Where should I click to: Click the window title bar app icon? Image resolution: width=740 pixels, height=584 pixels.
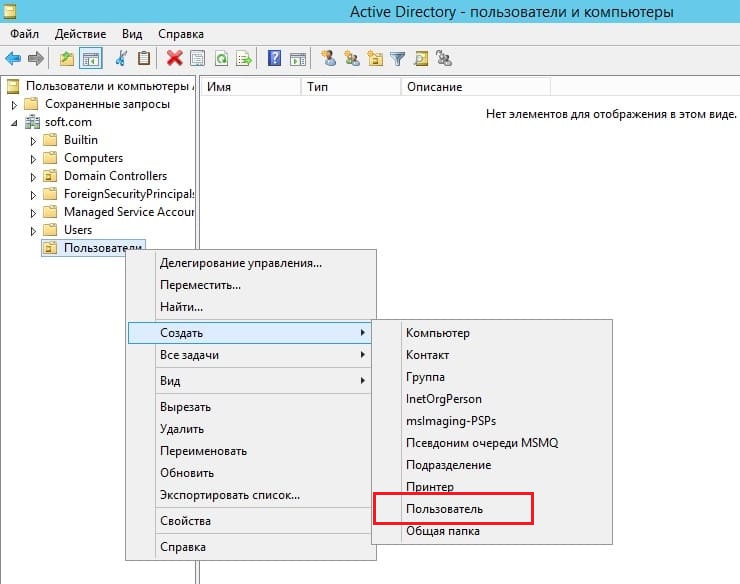click(x=10, y=11)
